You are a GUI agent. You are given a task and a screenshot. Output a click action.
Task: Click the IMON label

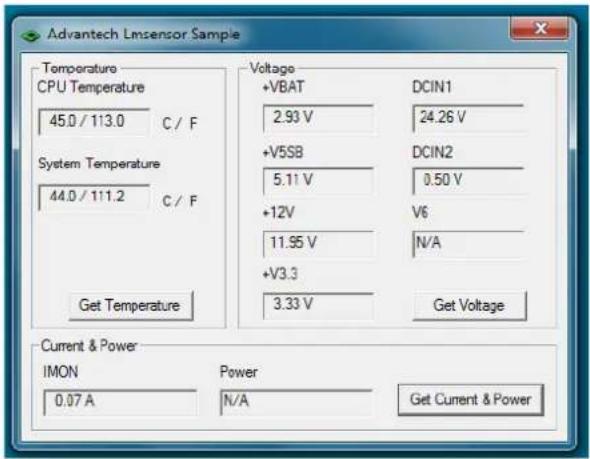(x=61, y=372)
